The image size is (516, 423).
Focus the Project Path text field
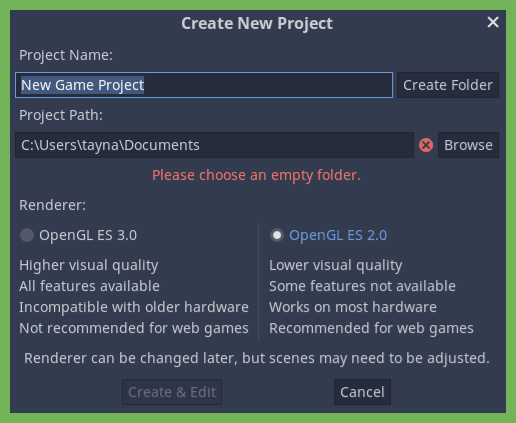coord(214,145)
